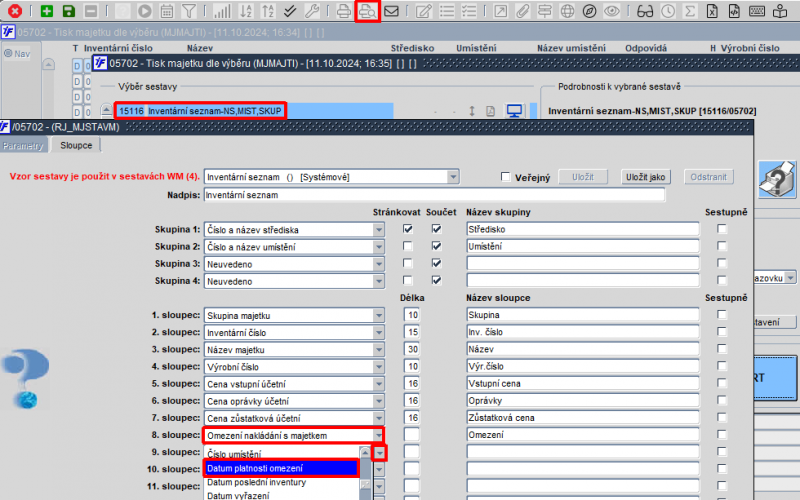
Task: Click the sigma sum icon
Action: point(690,11)
